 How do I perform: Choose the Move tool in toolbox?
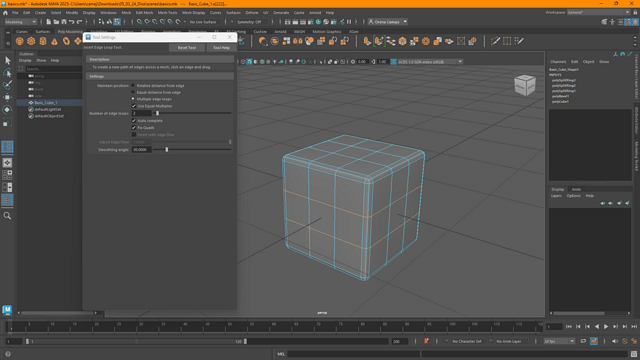click(7, 97)
